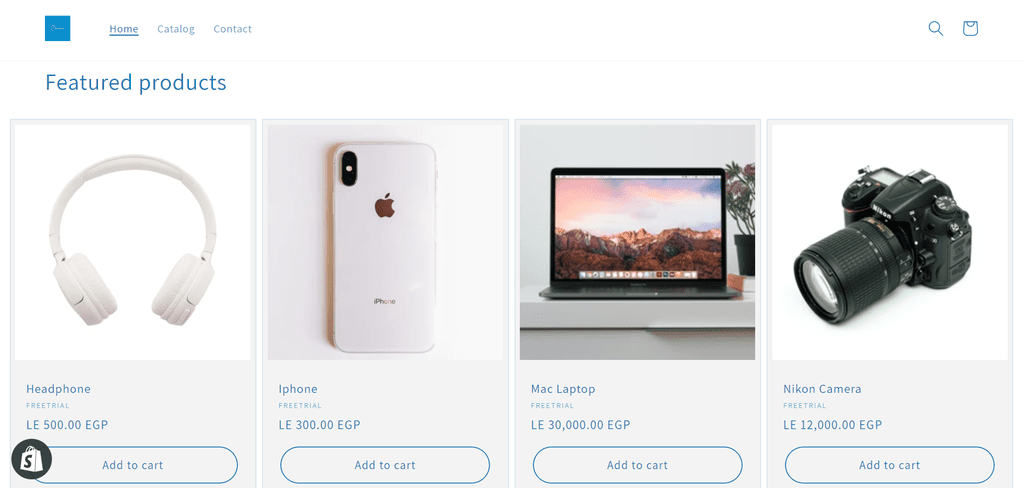Viewport: 1024px width, 488px height.
Task: Open the Mac Laptop title link
Action: pyautogui.click(x=563, y=389)
